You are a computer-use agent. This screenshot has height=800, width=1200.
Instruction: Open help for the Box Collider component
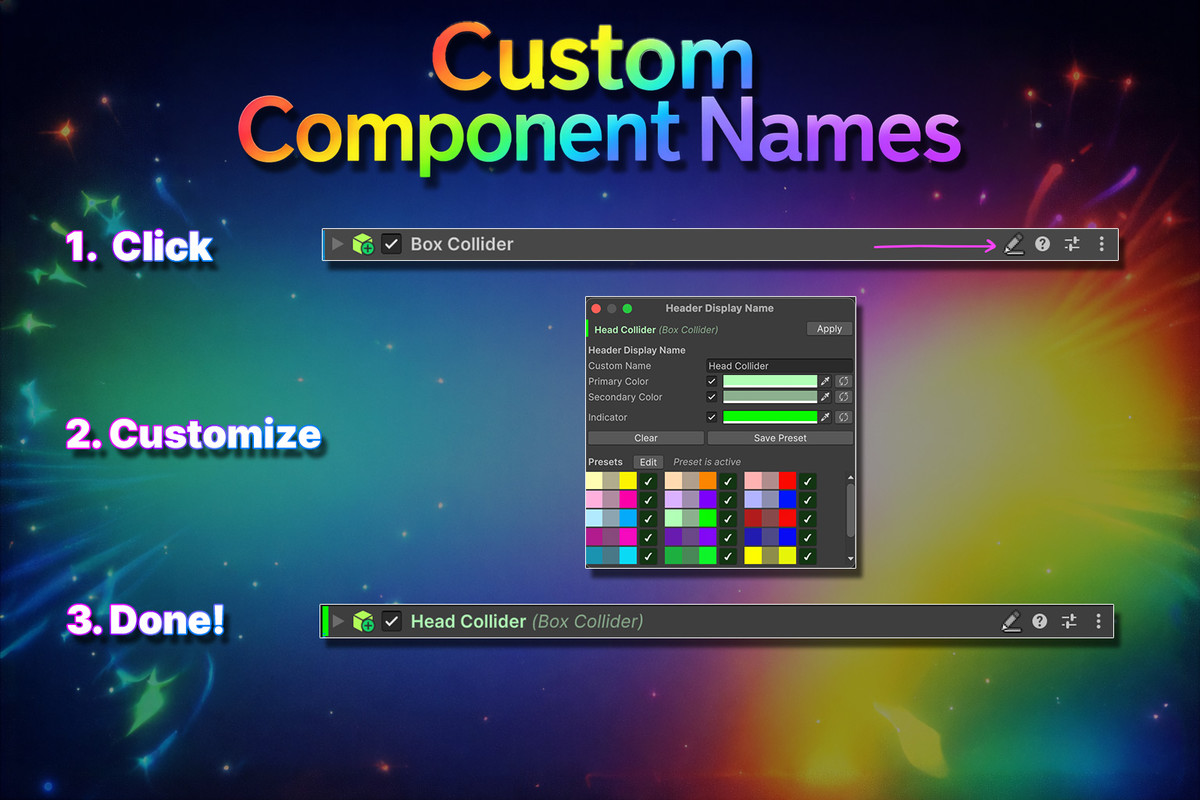click(1042, 244)
